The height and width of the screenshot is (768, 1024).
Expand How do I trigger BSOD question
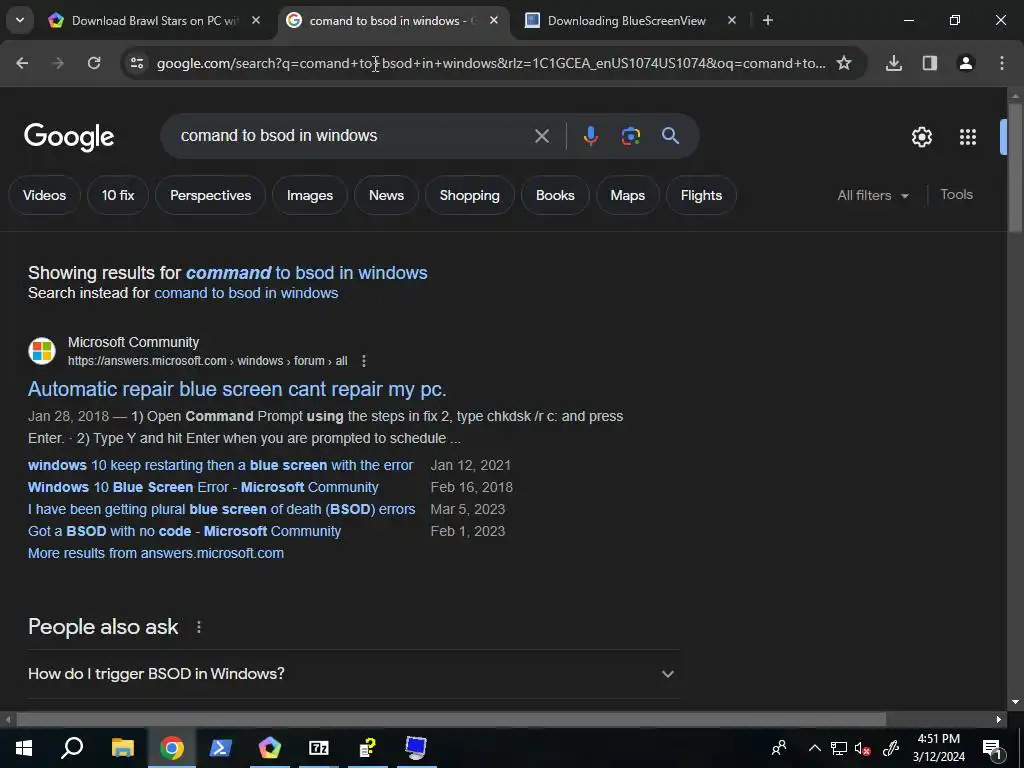pyautogui.click(x=353, y=674)
